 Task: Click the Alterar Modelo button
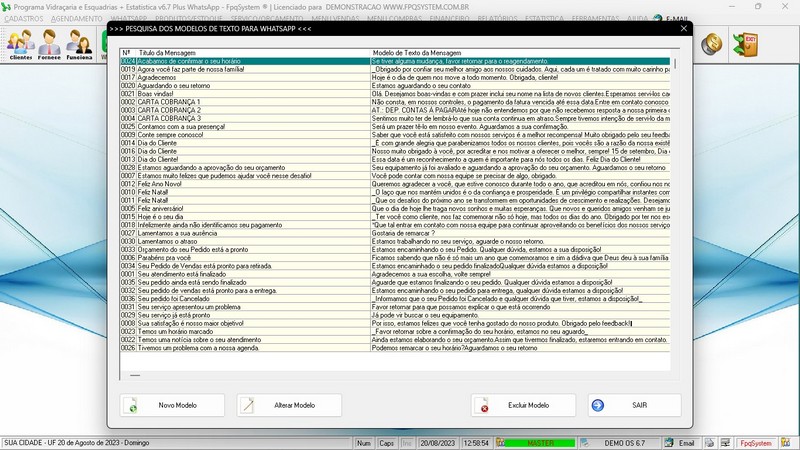(x=289, y=405)
